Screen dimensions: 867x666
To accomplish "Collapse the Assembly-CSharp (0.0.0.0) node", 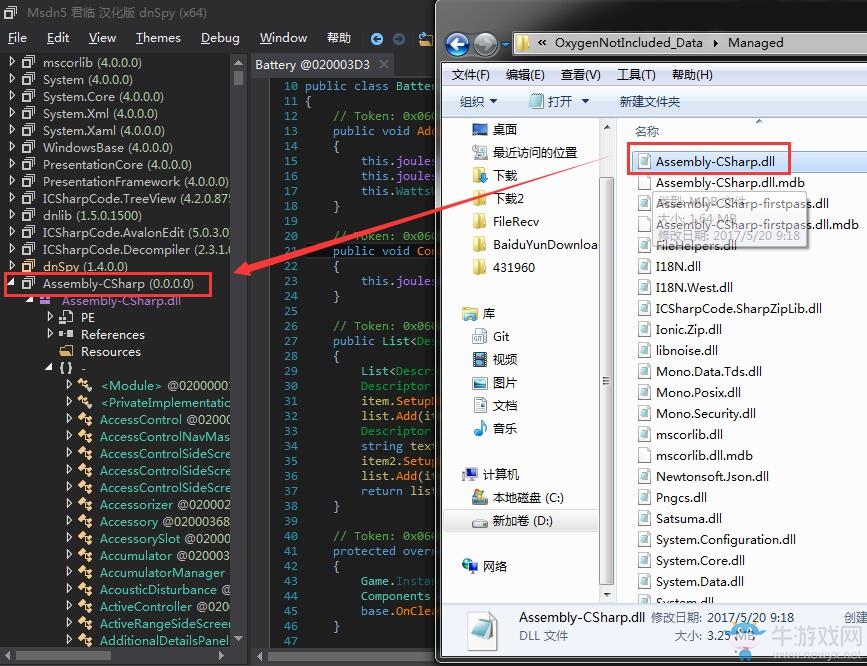I will click(x=11, y=283).
